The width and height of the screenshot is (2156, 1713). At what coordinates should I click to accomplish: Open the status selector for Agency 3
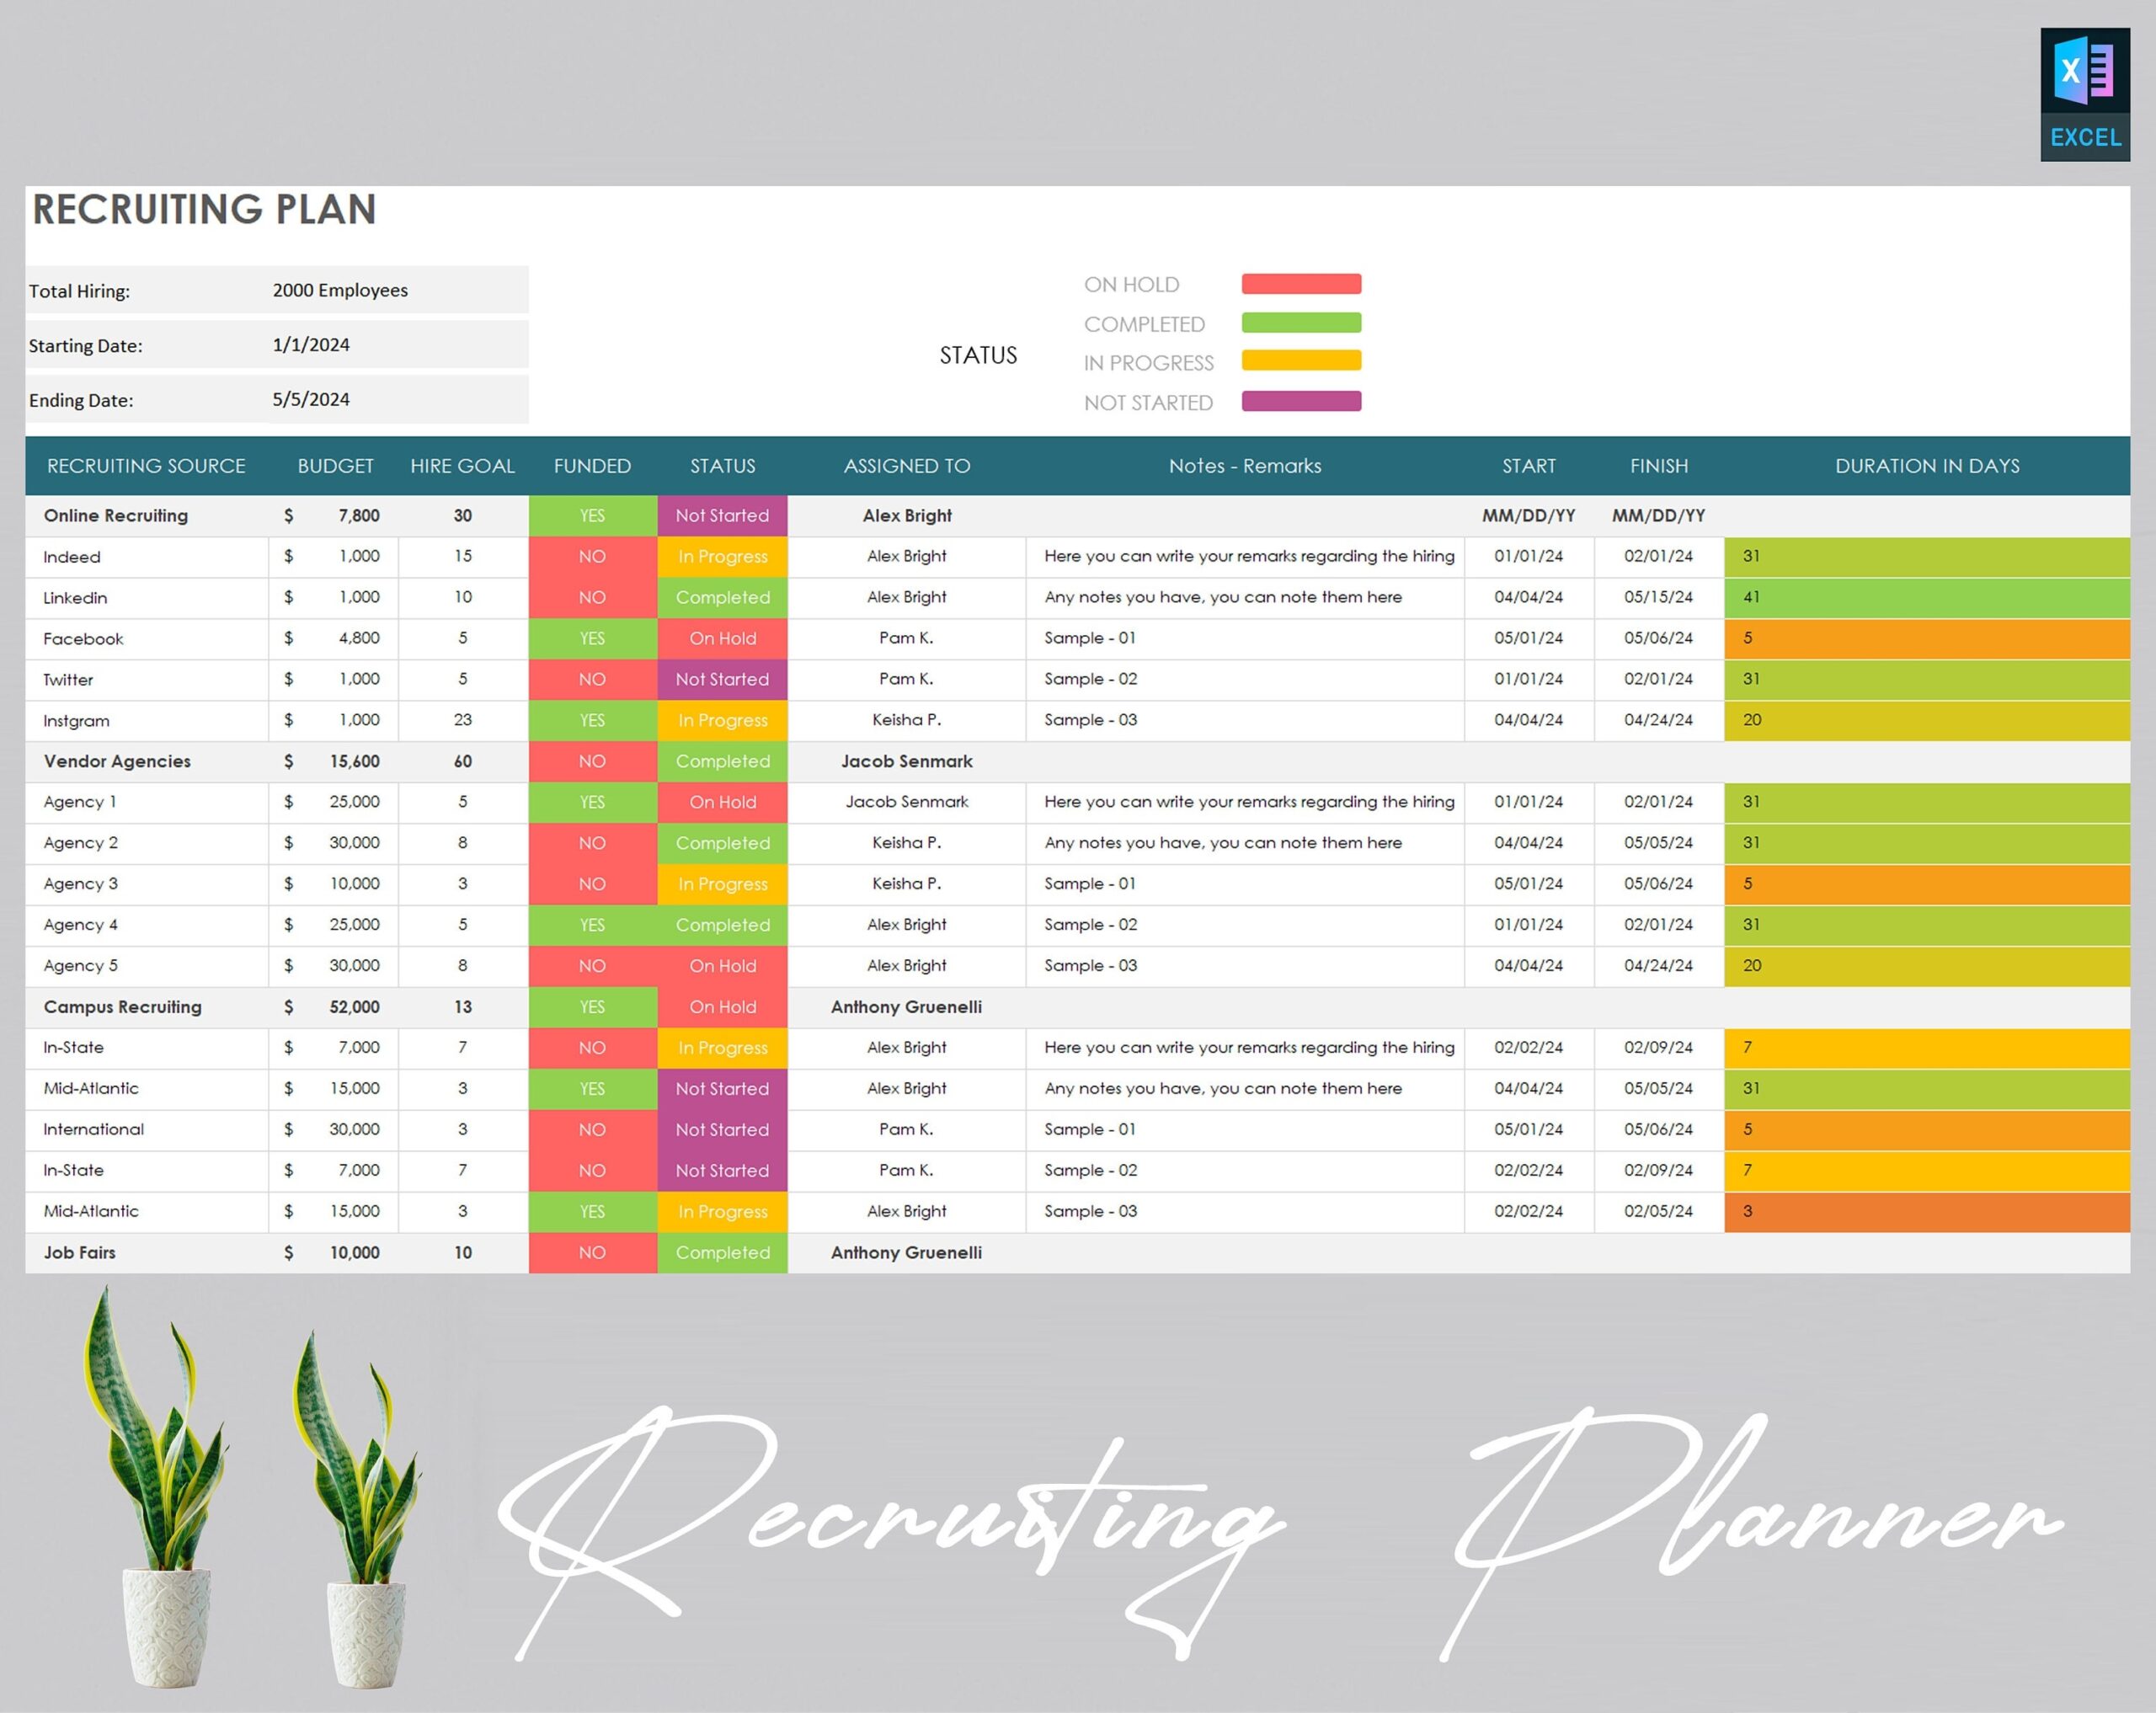coord(722,884)
